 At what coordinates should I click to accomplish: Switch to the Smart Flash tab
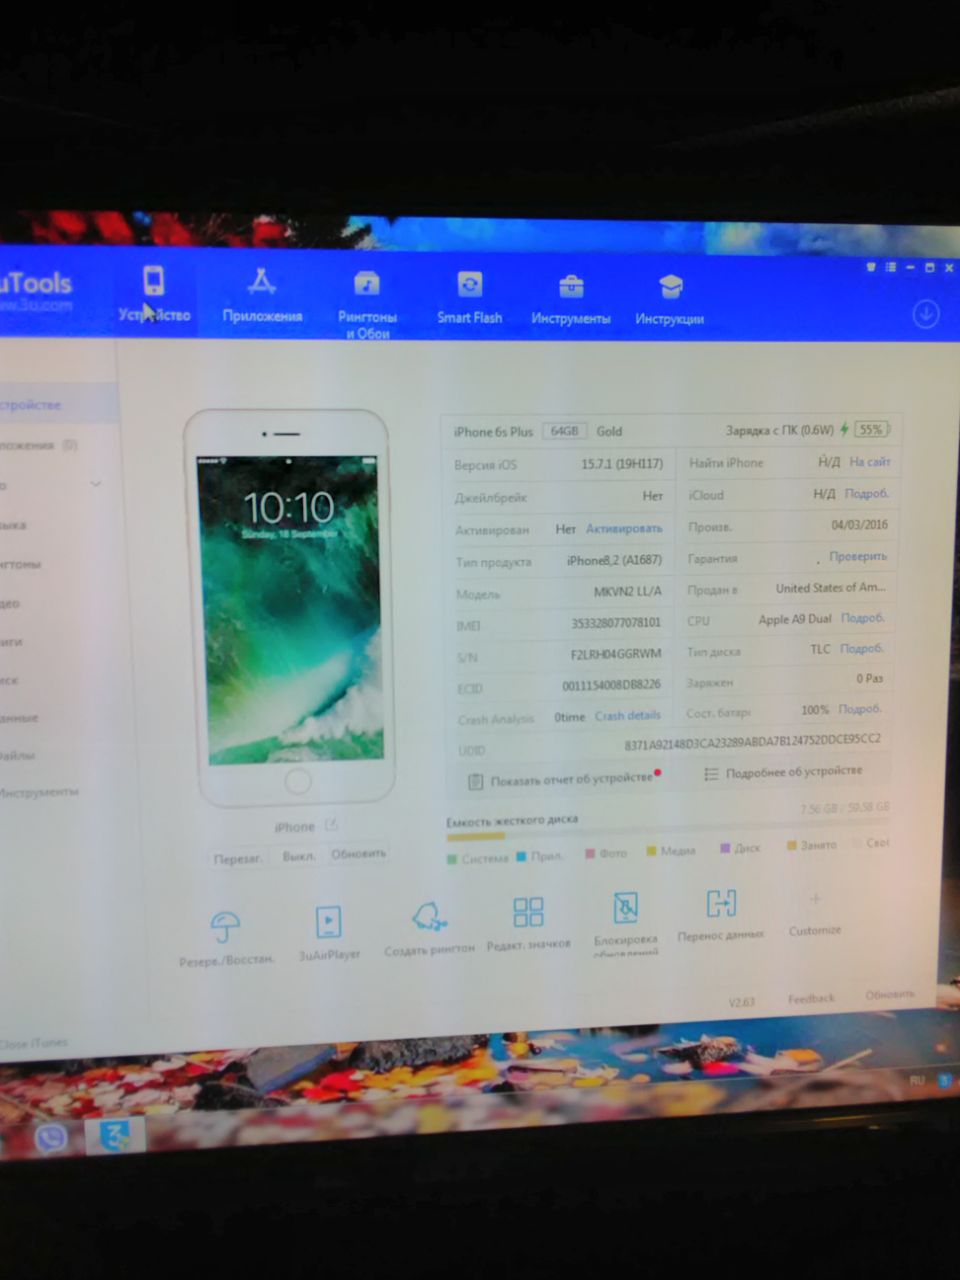coord(469,297)
